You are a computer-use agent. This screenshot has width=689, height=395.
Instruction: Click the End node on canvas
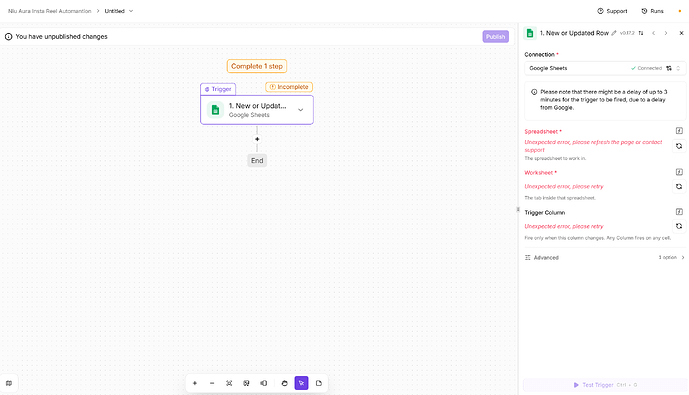point(257,160)
